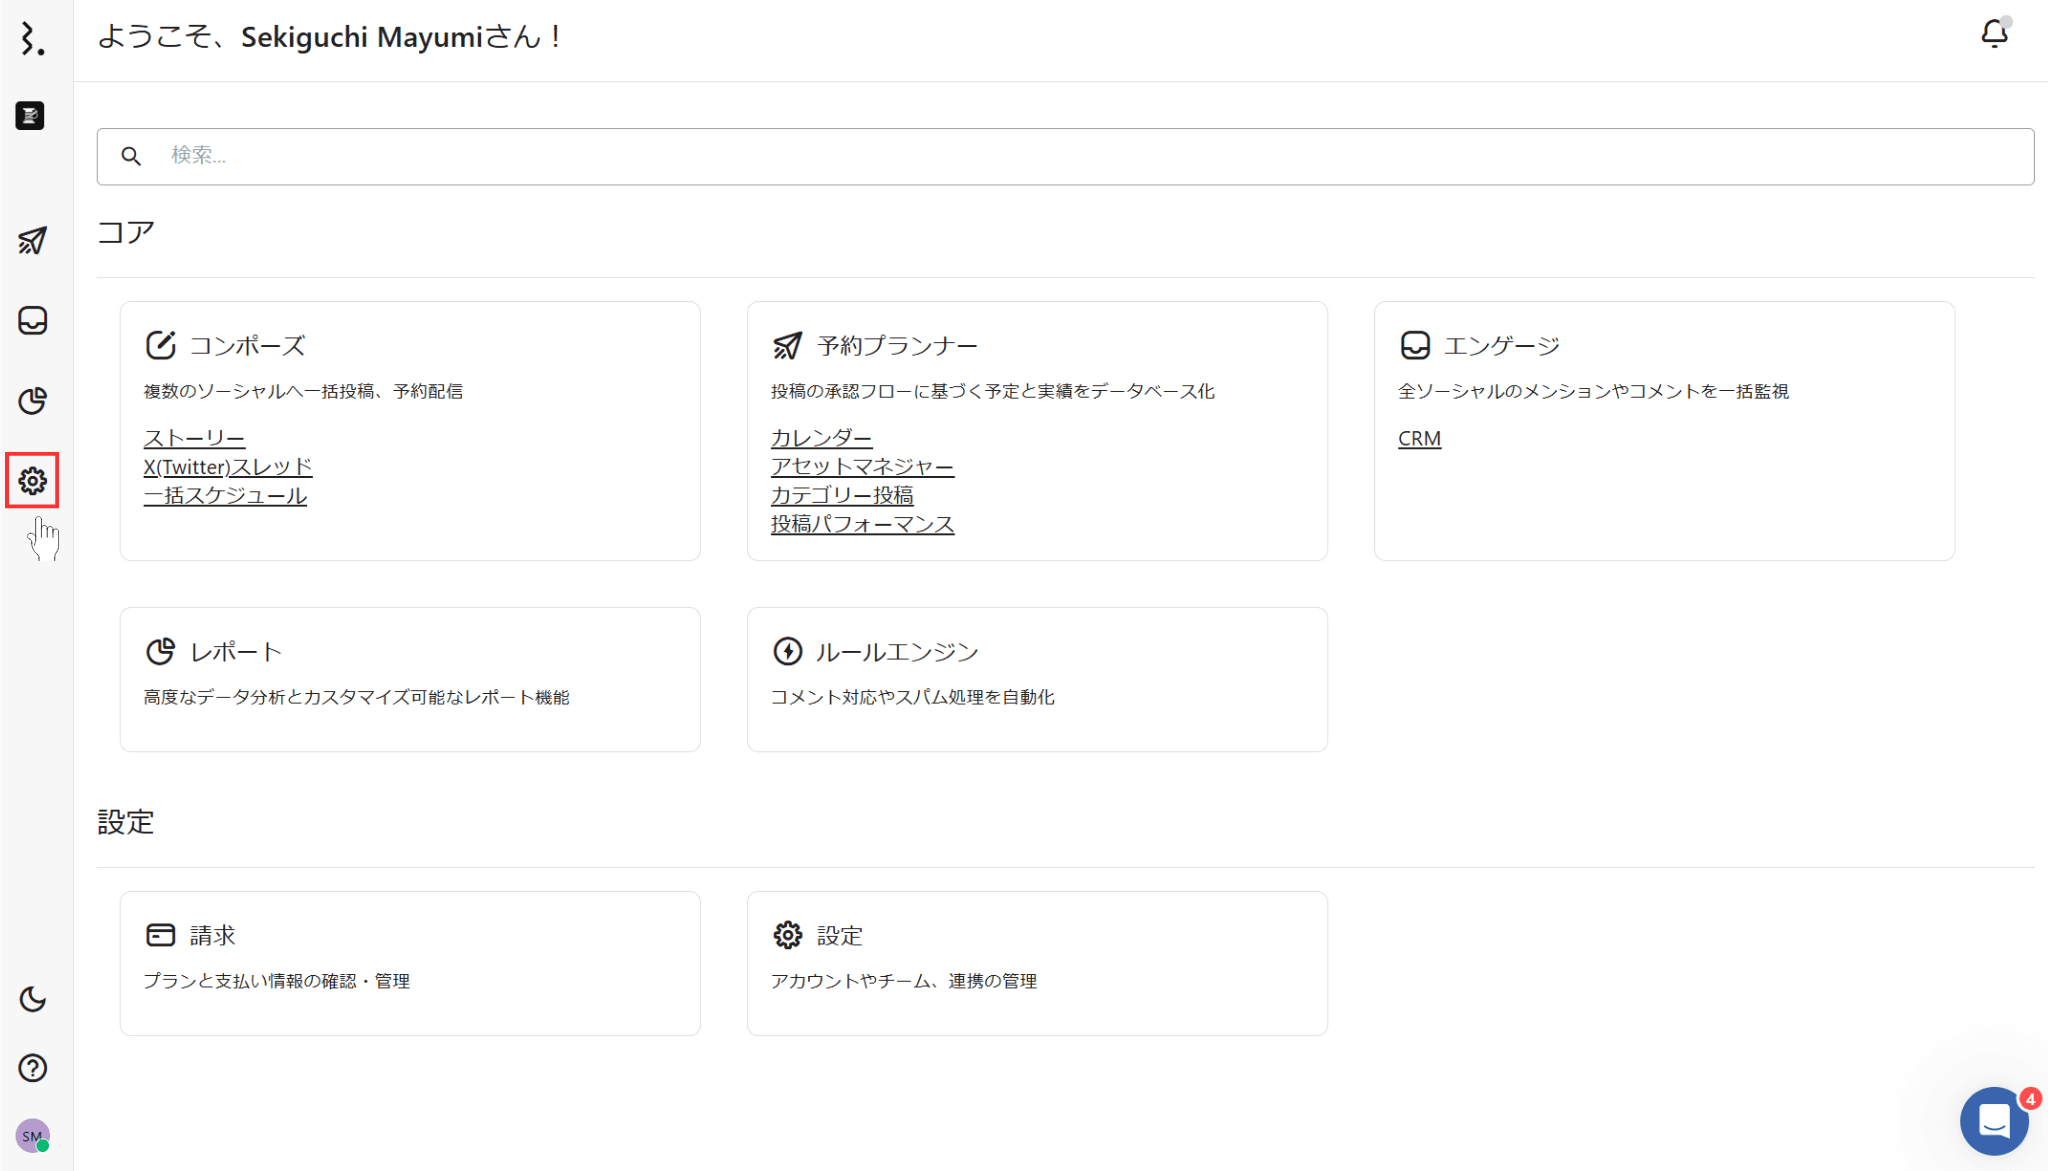This screenshot has width=2048, height=1171.
Task: Open the アセットマネジャー link
Action: (x=862, y=467)
